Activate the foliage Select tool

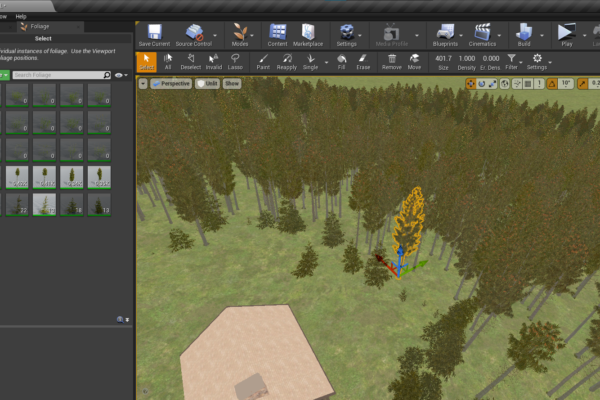pyautogui.click(x=147, y=62)
